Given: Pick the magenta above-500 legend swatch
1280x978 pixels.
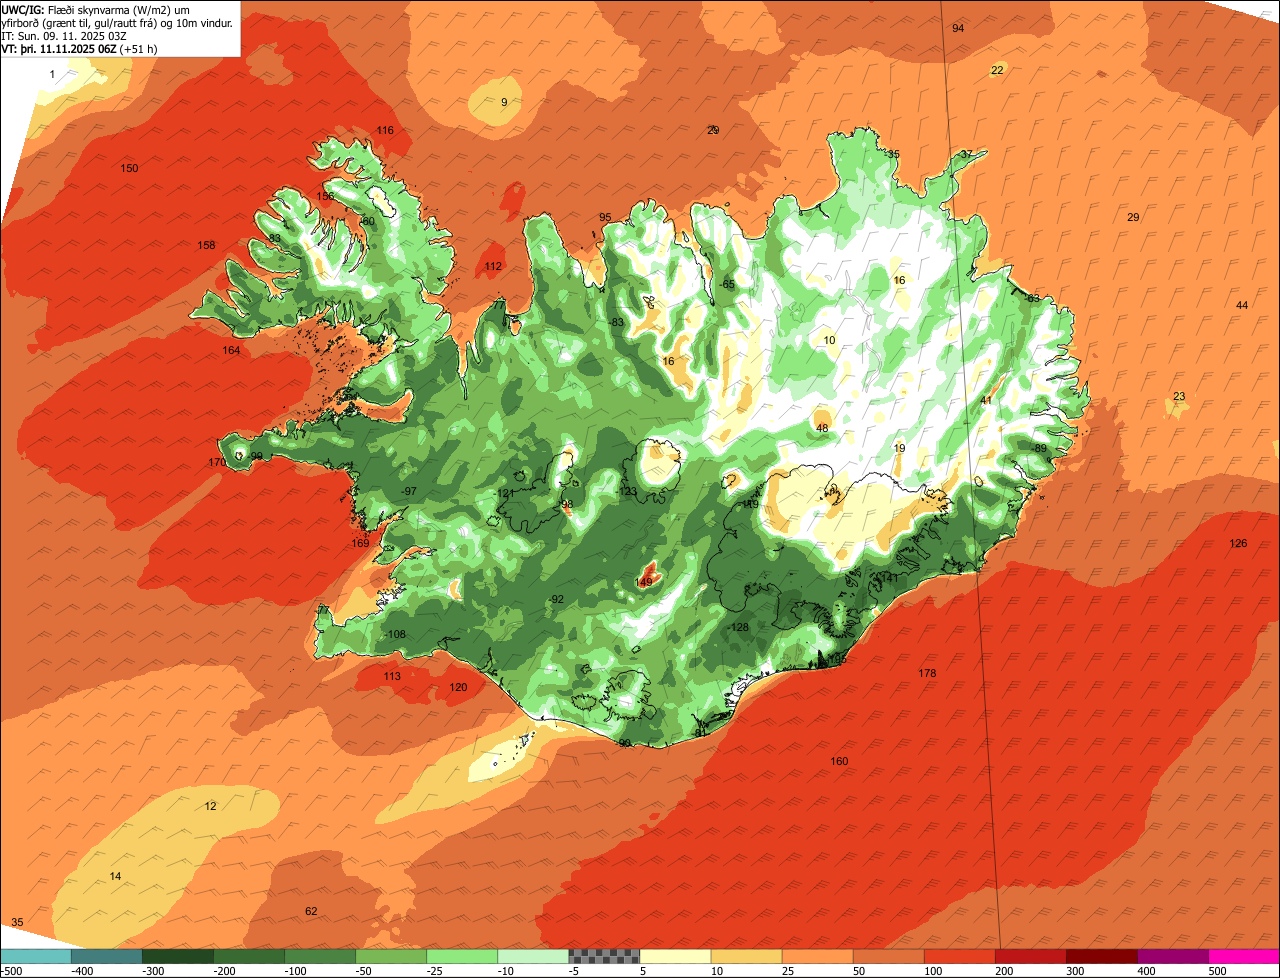Looking at the screenshot, I should point(1244,956).
